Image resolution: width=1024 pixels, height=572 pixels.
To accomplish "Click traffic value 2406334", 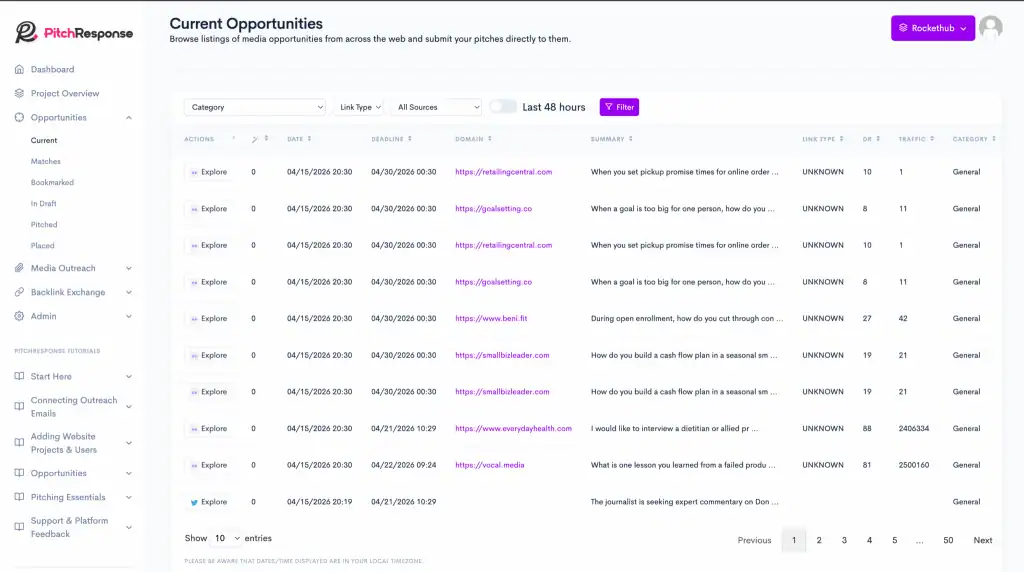I will tap(914, 428).
